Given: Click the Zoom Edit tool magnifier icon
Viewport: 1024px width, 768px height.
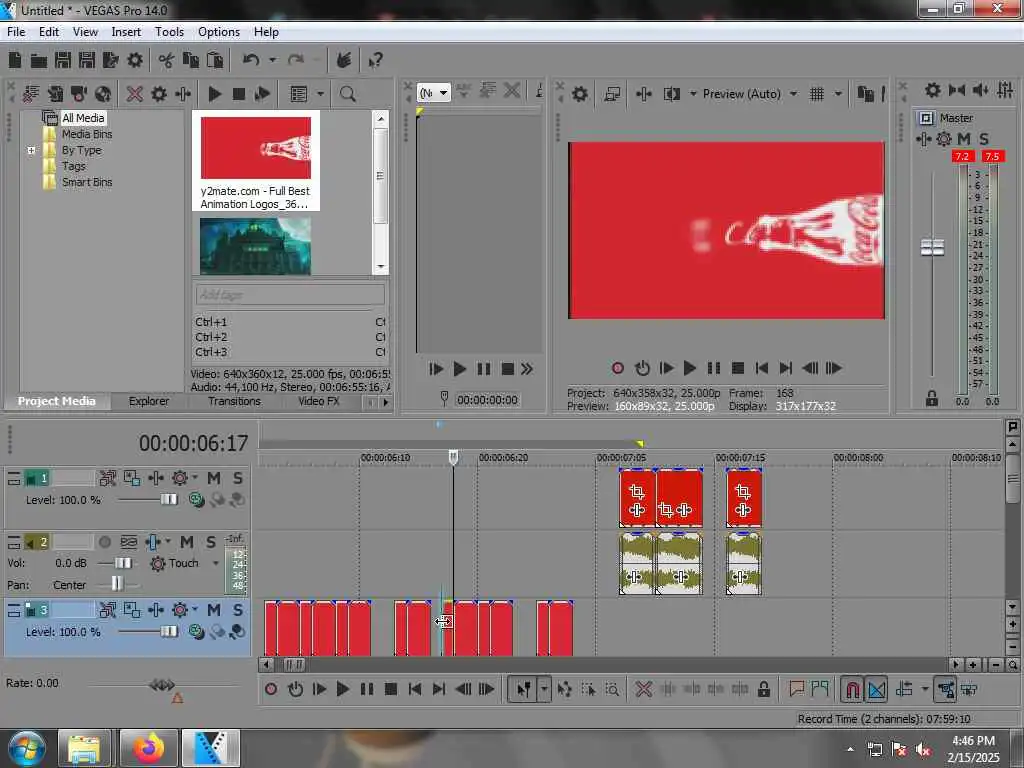Looking at the screenshot, I should point(613,690).
